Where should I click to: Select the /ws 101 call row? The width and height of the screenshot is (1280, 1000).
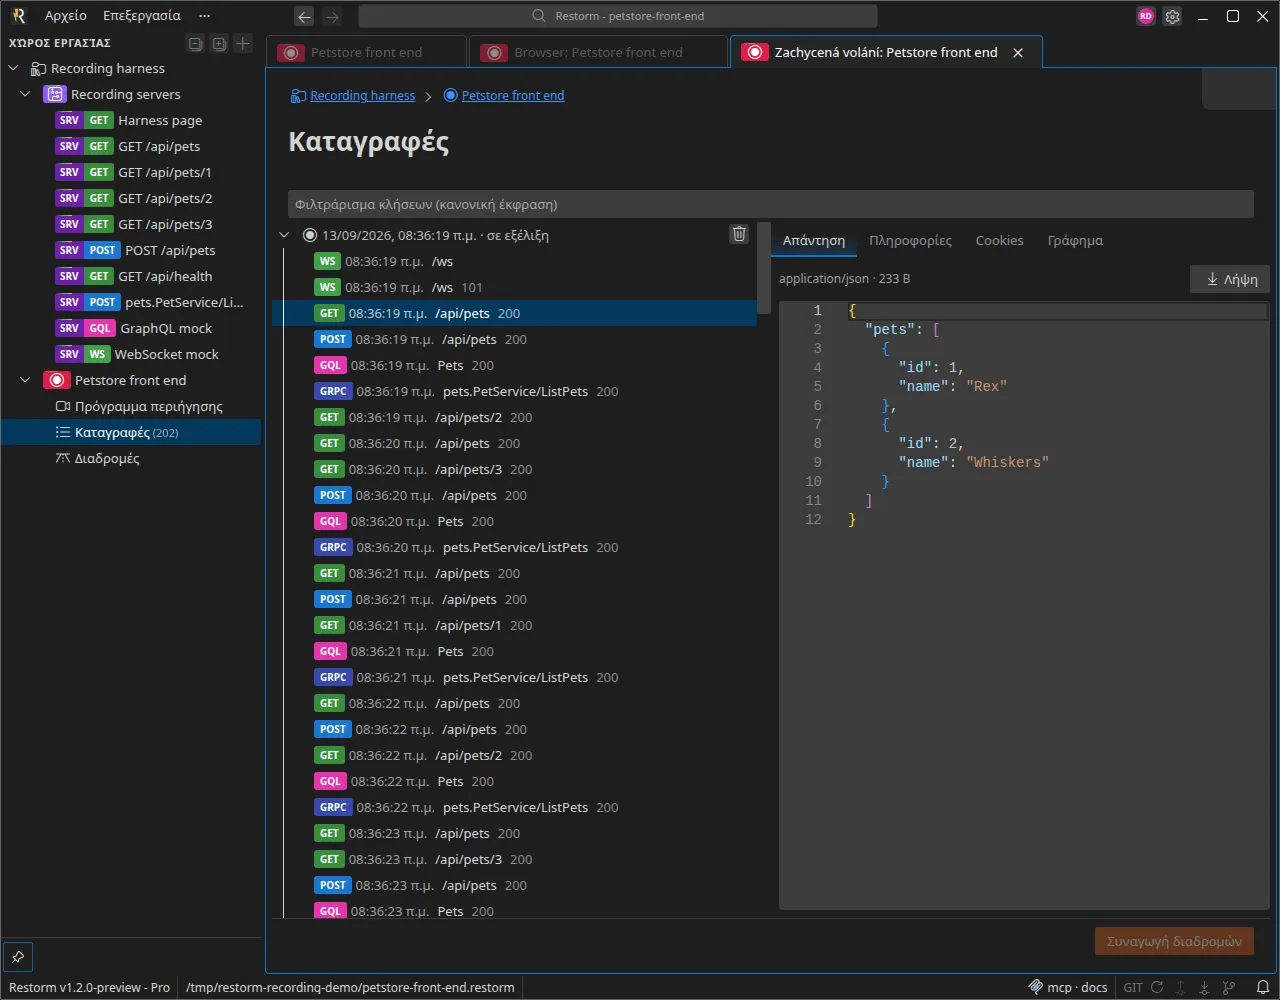[514, 288]
